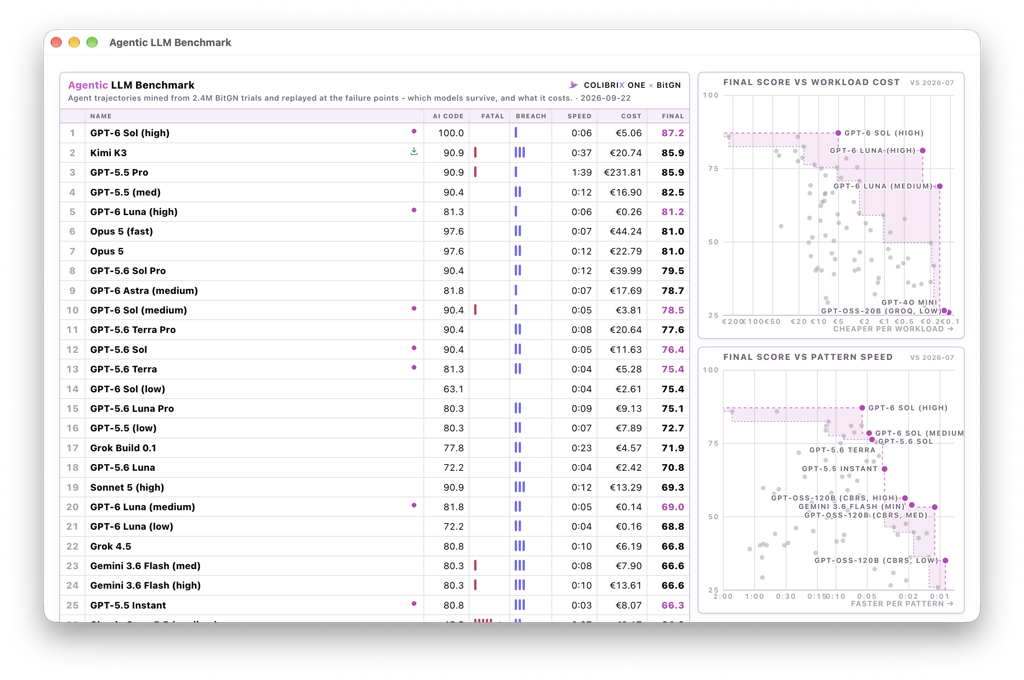
Task: Click the breach bars in the Grok 4.5 row
Action: pos(520,545)
